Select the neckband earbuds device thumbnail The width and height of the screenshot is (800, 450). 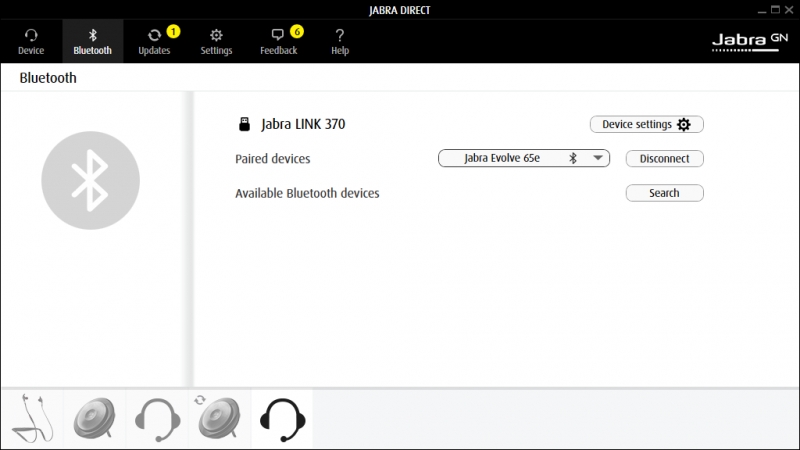tap(32, 419)
